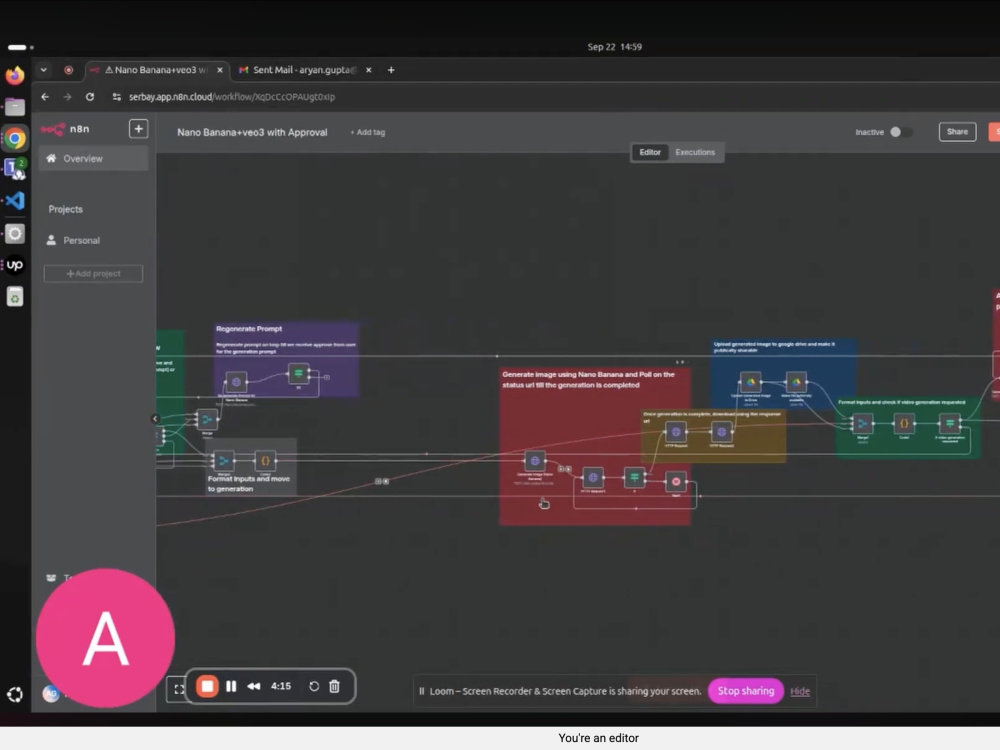Open the site information icon in the address bar
The image size is (1000, 750).
pos(116,97)
